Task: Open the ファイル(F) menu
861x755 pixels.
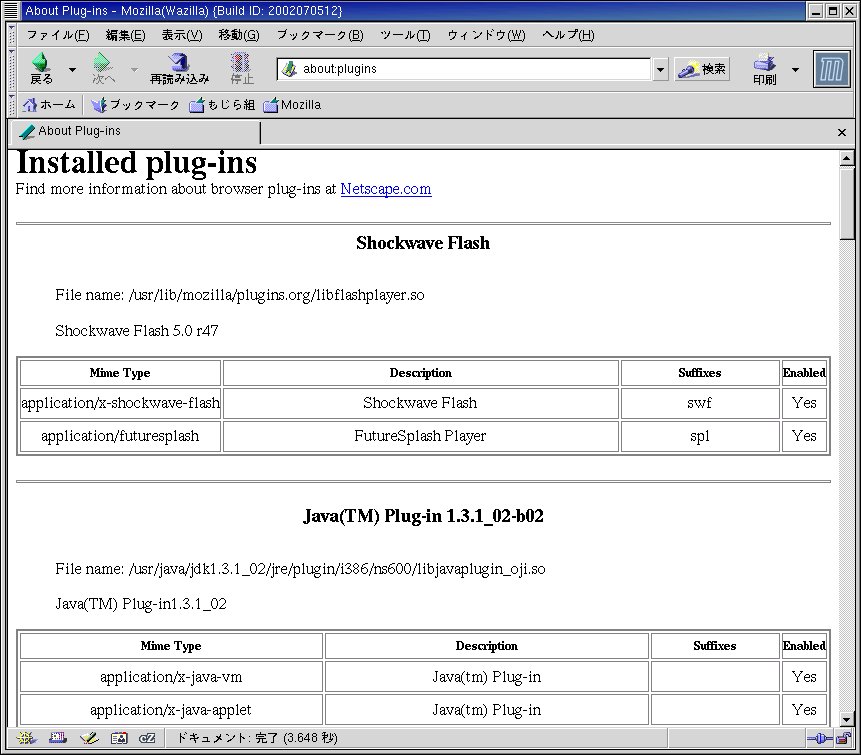Action: coord(58,35)
